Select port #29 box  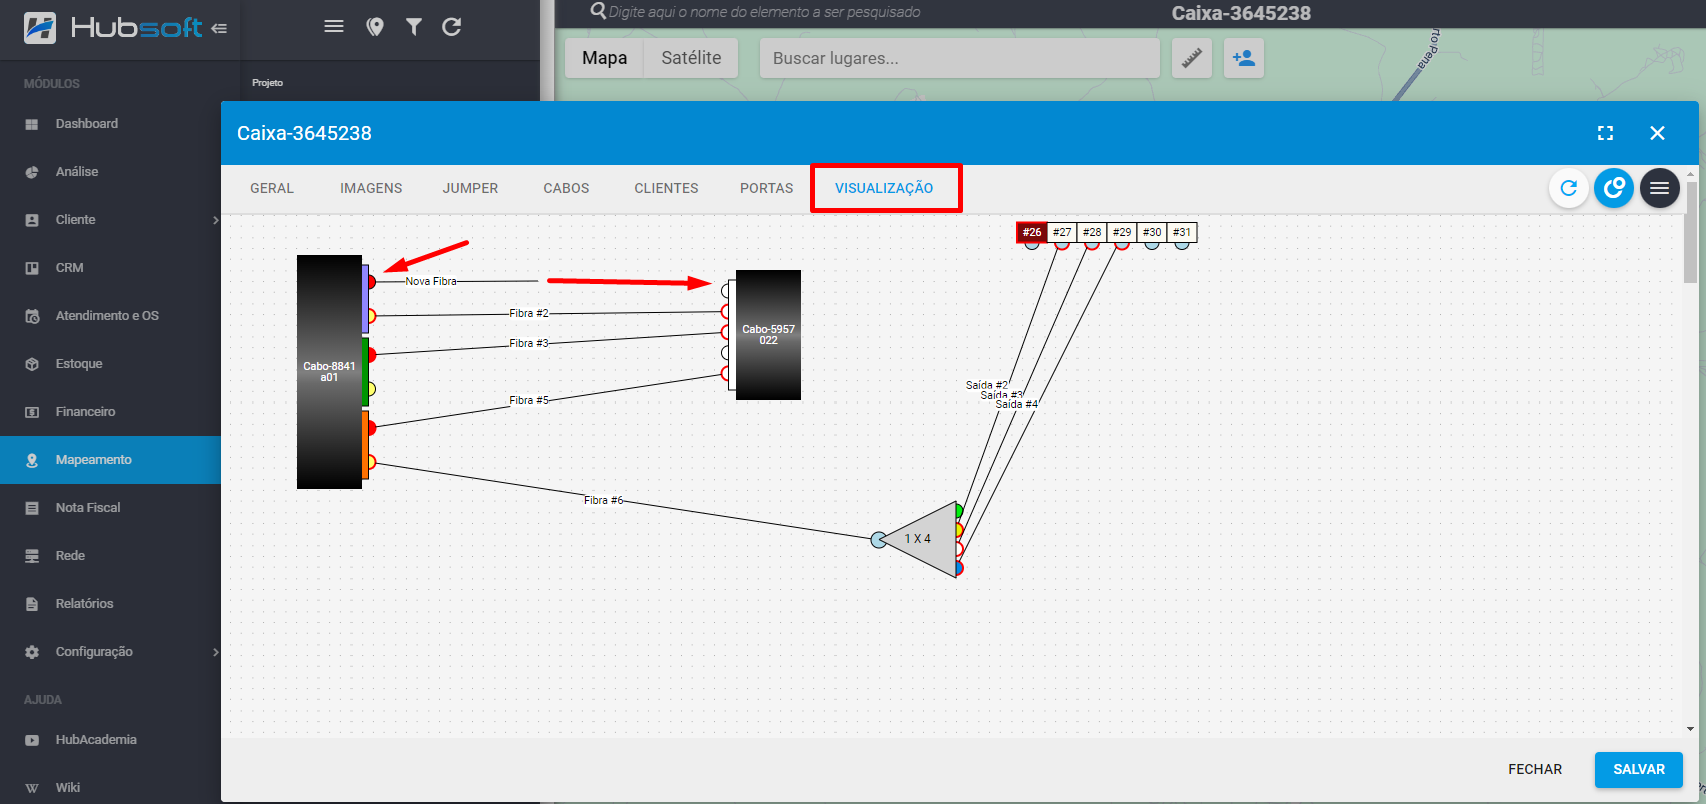(x=1122, y=232)
